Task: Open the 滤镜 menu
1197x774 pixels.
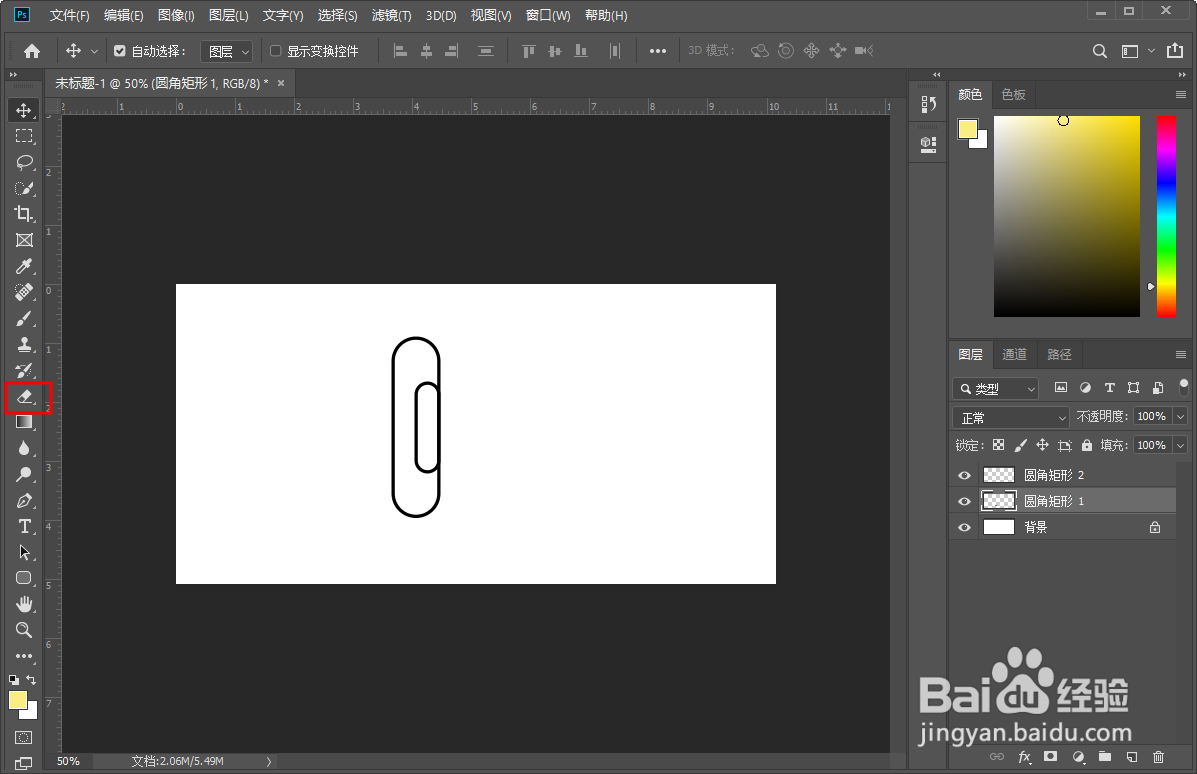Action: (390, 15)
